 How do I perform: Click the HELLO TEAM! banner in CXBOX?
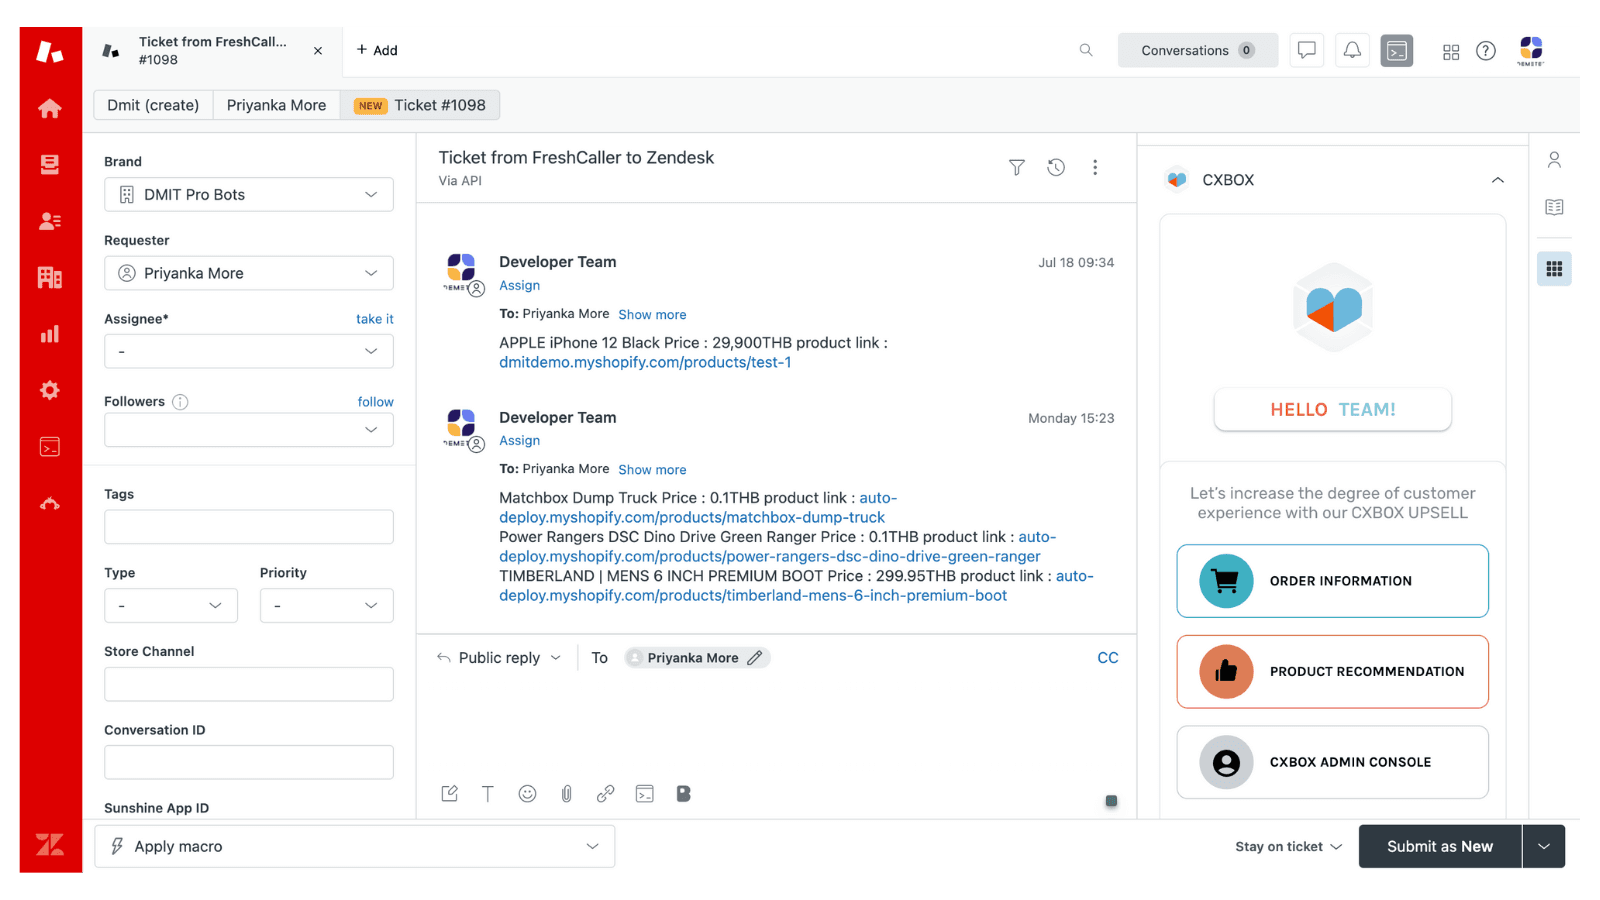click(1333, 410)
